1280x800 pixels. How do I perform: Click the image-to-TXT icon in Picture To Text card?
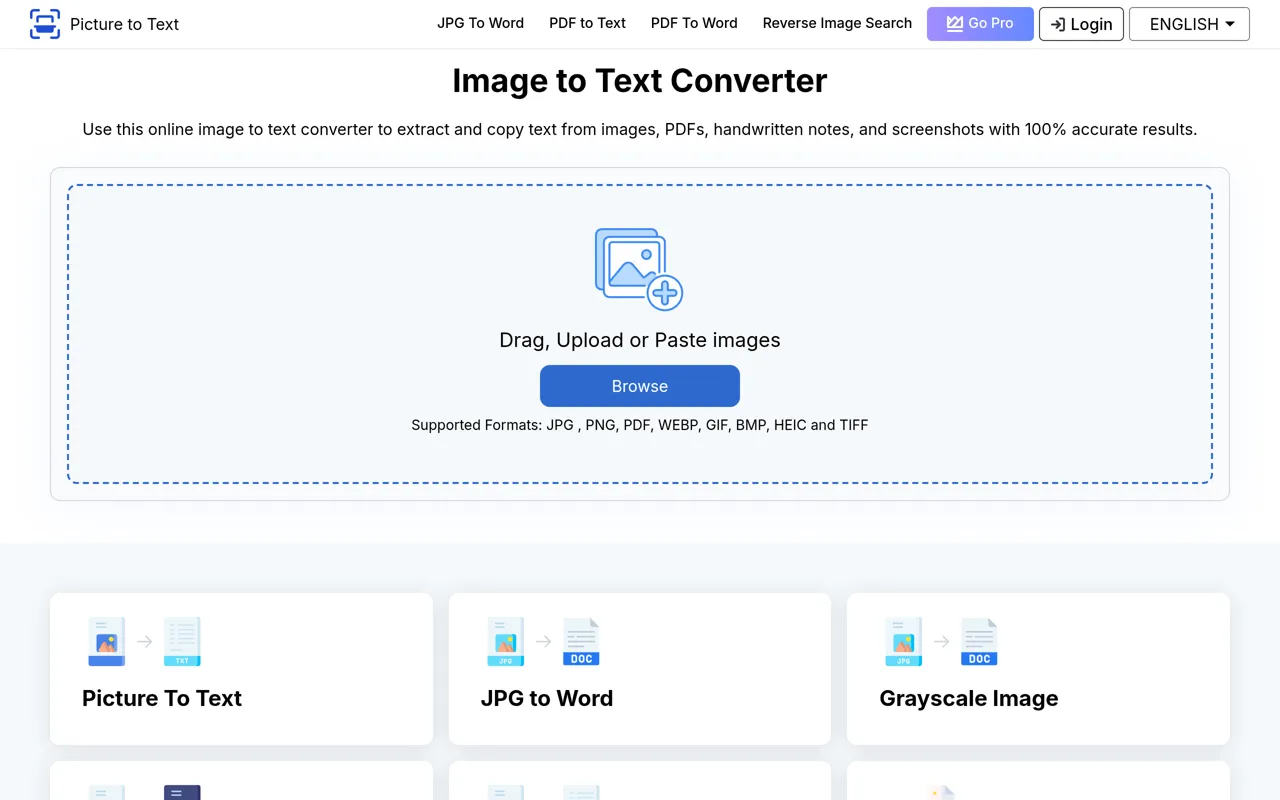click(145, 642)
